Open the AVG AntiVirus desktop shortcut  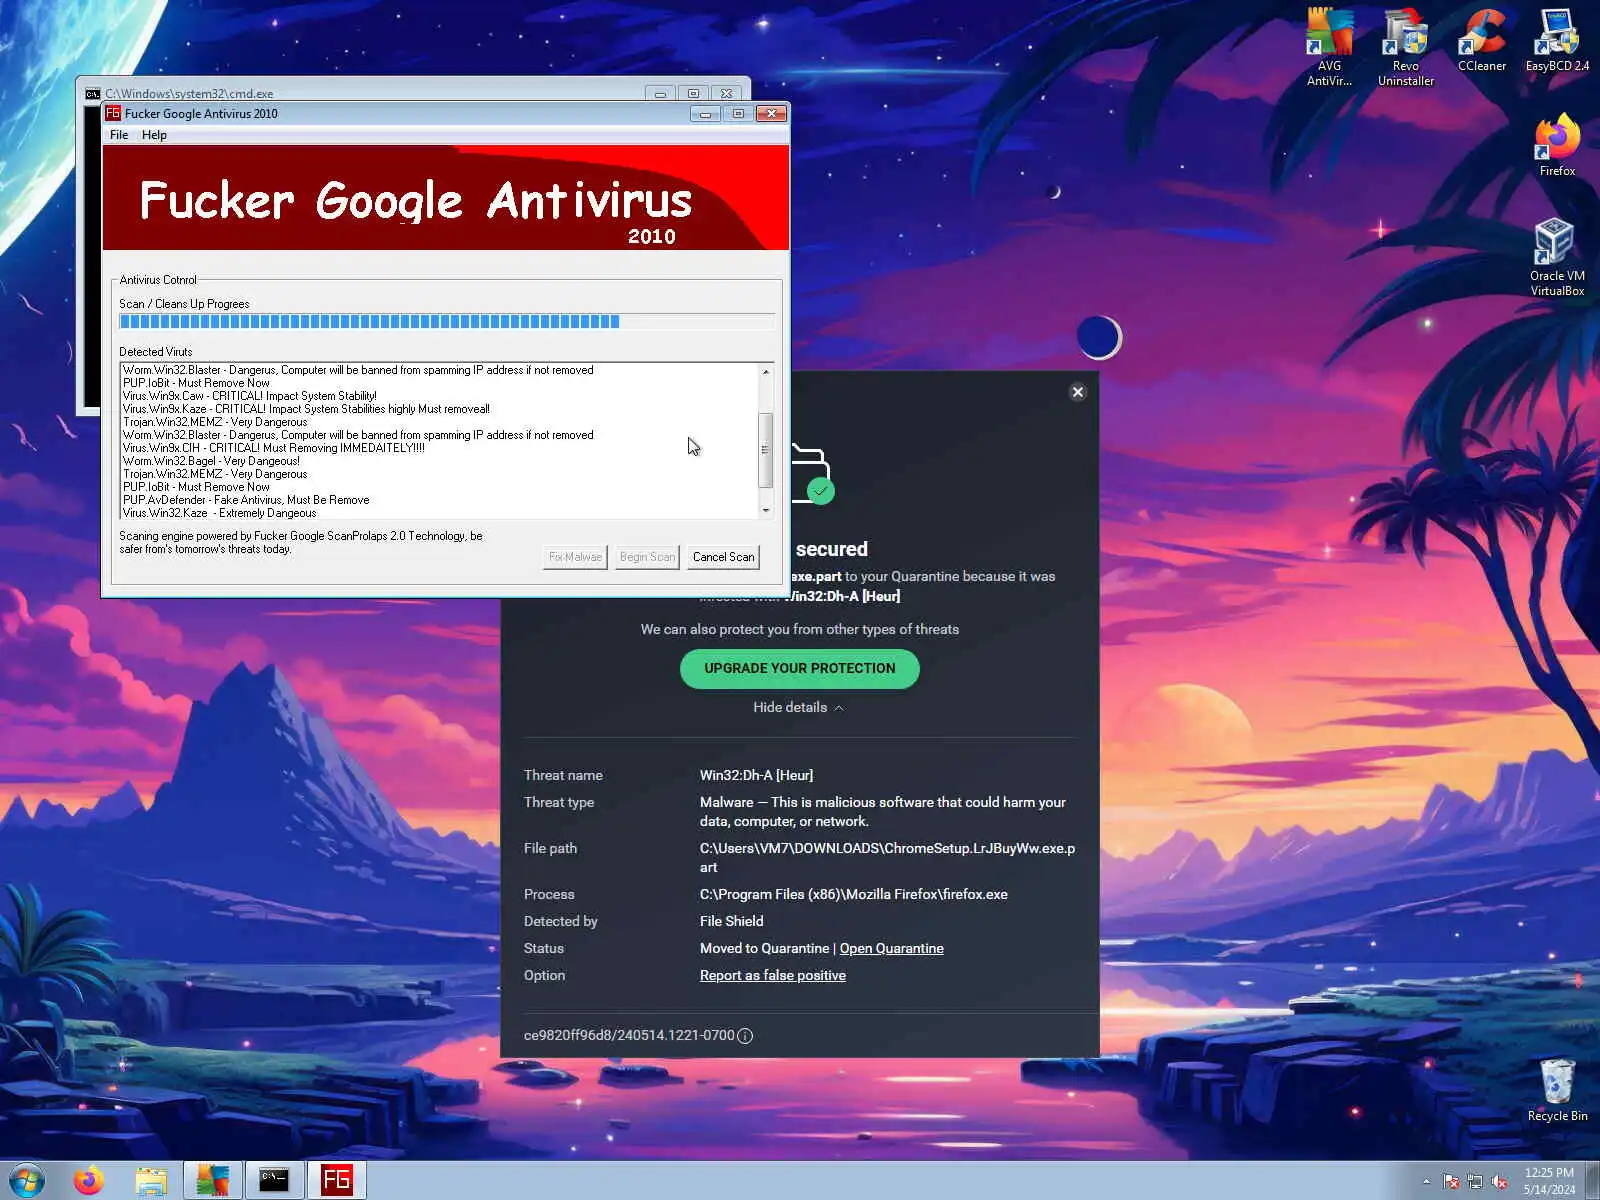(x=1329, y=47)
